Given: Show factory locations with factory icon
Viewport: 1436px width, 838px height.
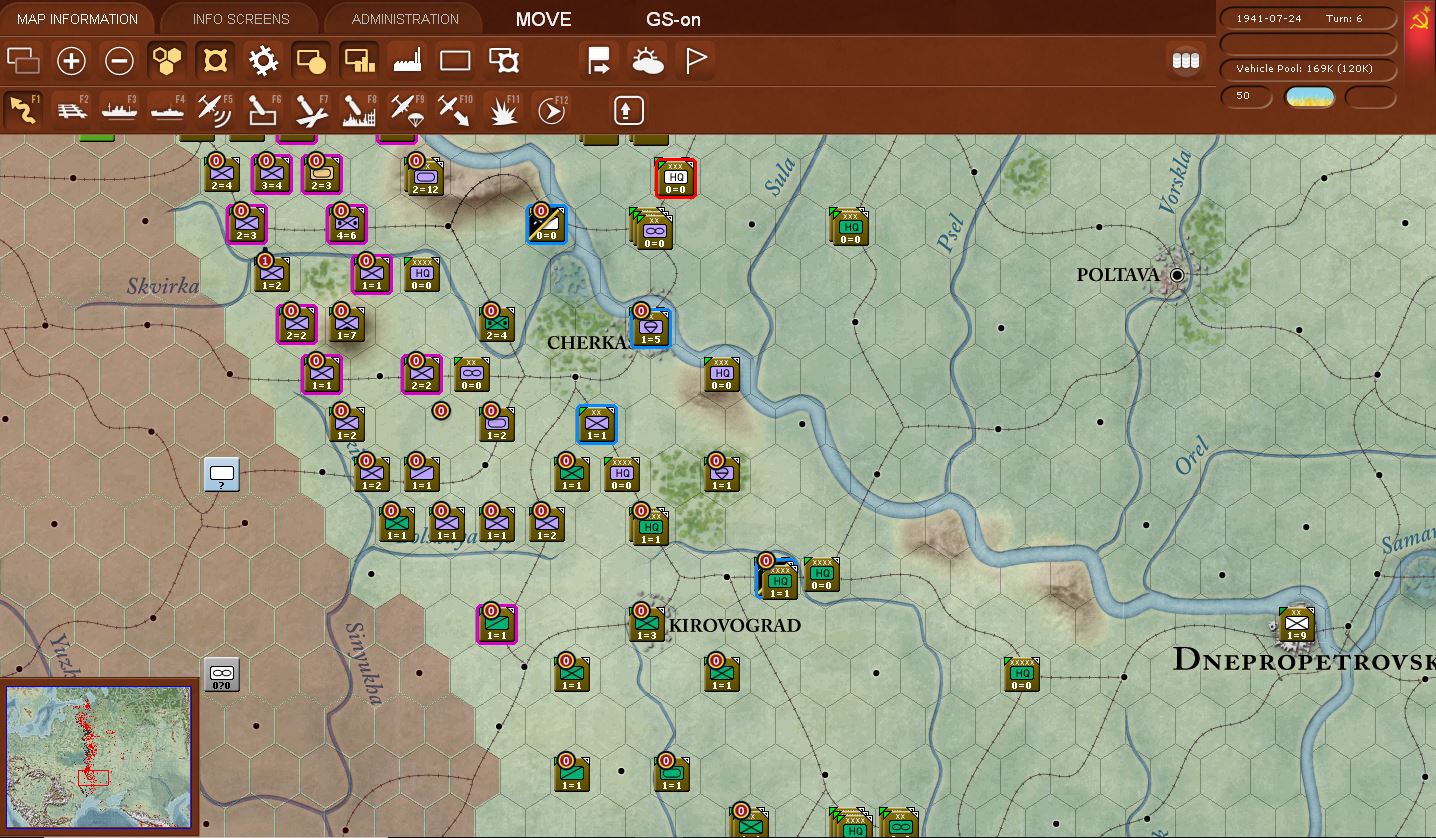Looking at the screenshot, I should (x=407, y=61).
